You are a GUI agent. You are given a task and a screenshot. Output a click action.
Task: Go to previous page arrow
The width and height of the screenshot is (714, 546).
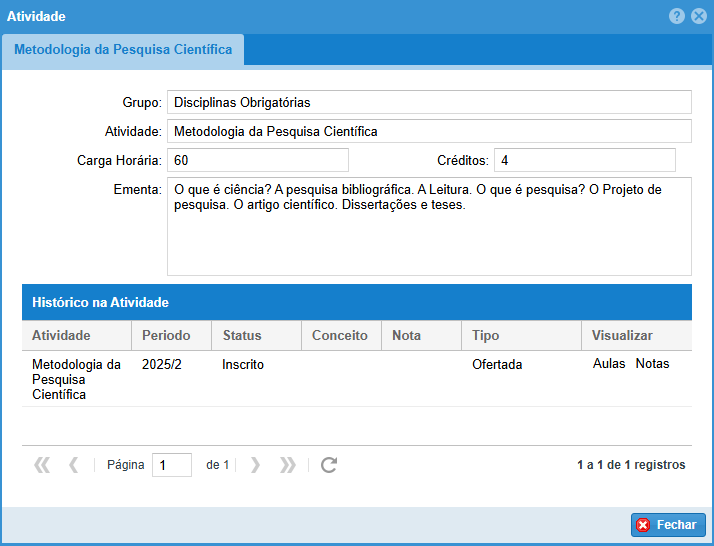pyautogui.click(x=73, y=465)
